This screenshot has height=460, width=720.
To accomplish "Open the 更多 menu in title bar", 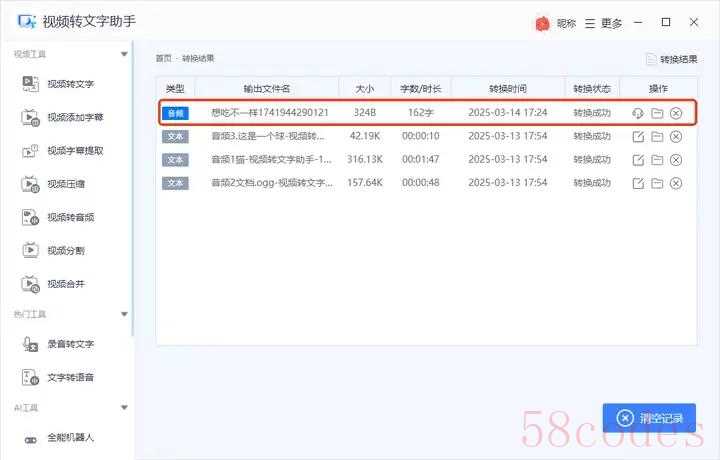I will [604, 22].
